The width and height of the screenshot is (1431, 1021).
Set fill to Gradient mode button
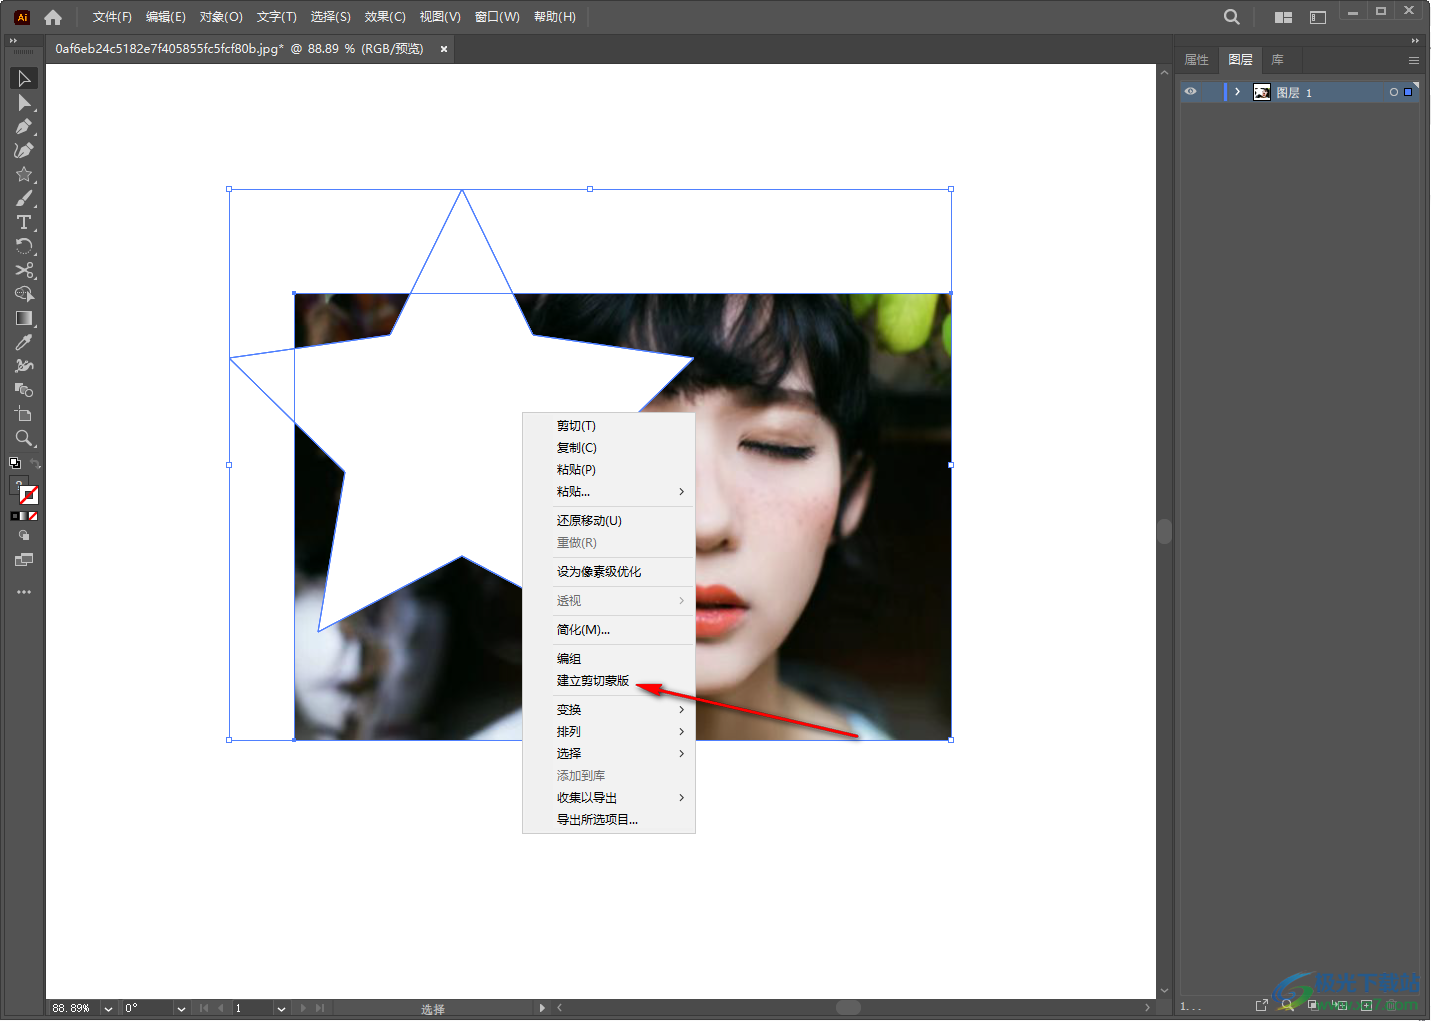24,516
